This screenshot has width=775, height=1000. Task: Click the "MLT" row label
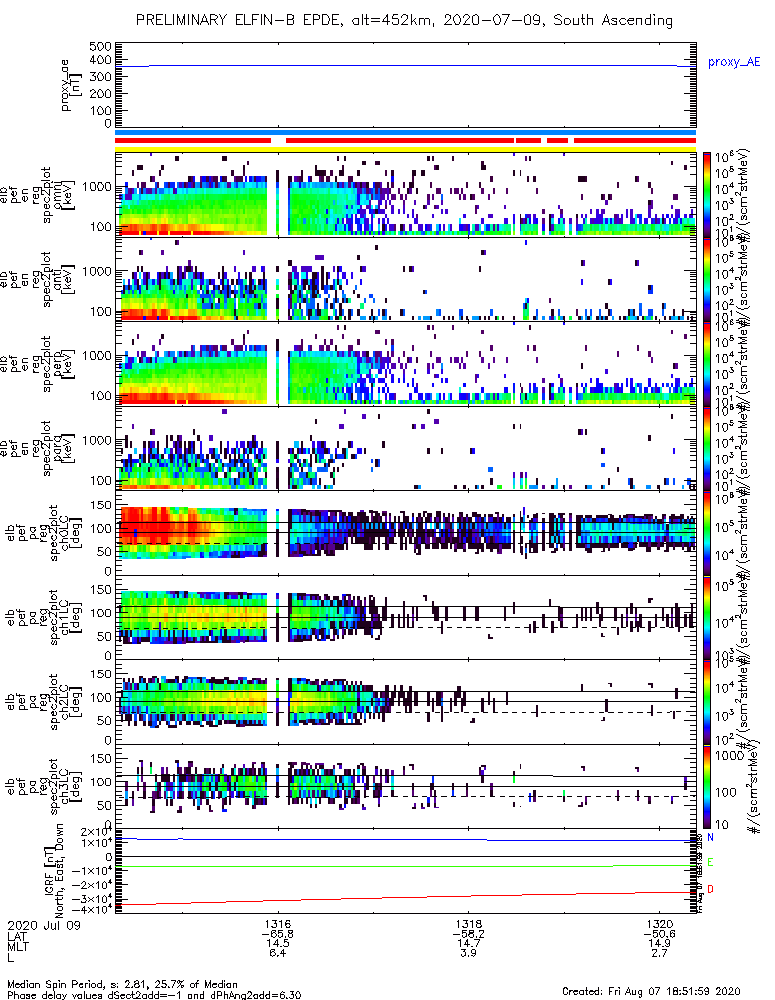[x=18, y=945]
